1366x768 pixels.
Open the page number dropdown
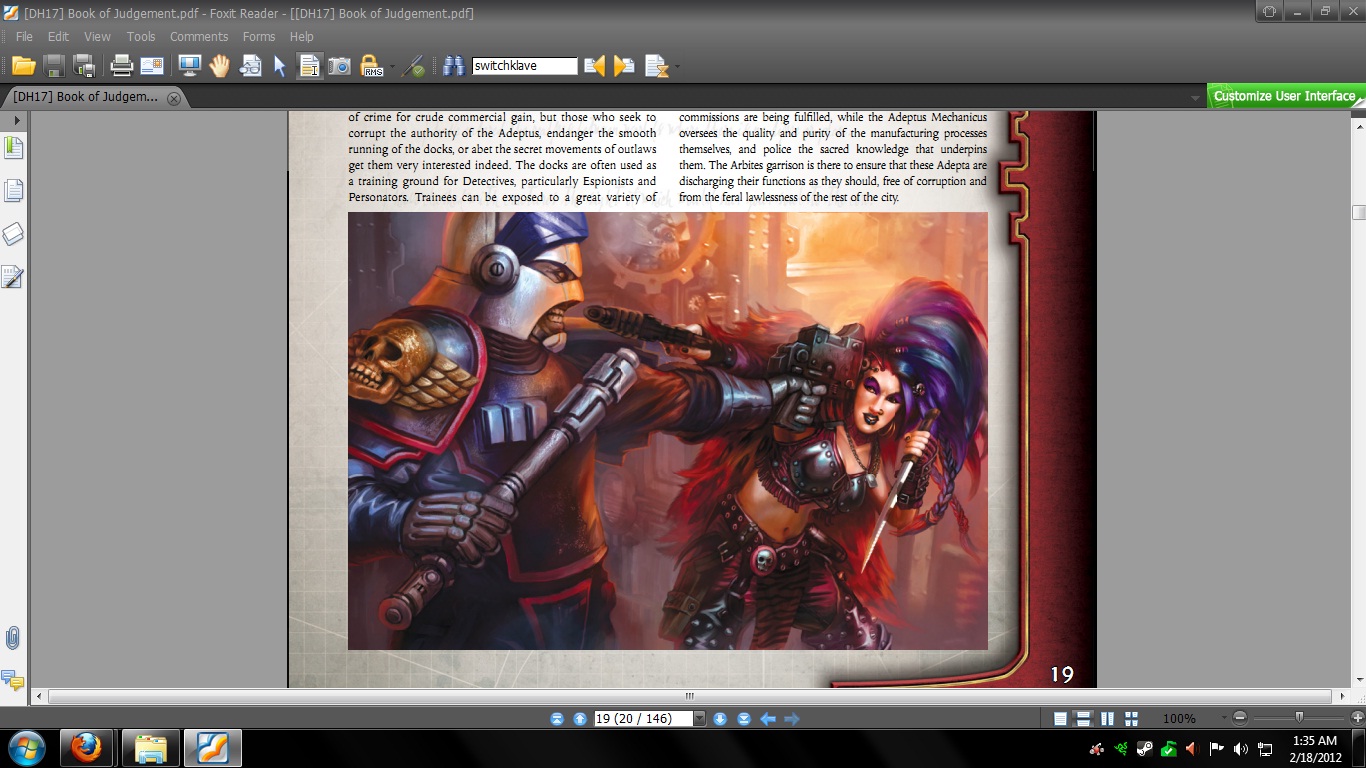[x=700, y=718]
